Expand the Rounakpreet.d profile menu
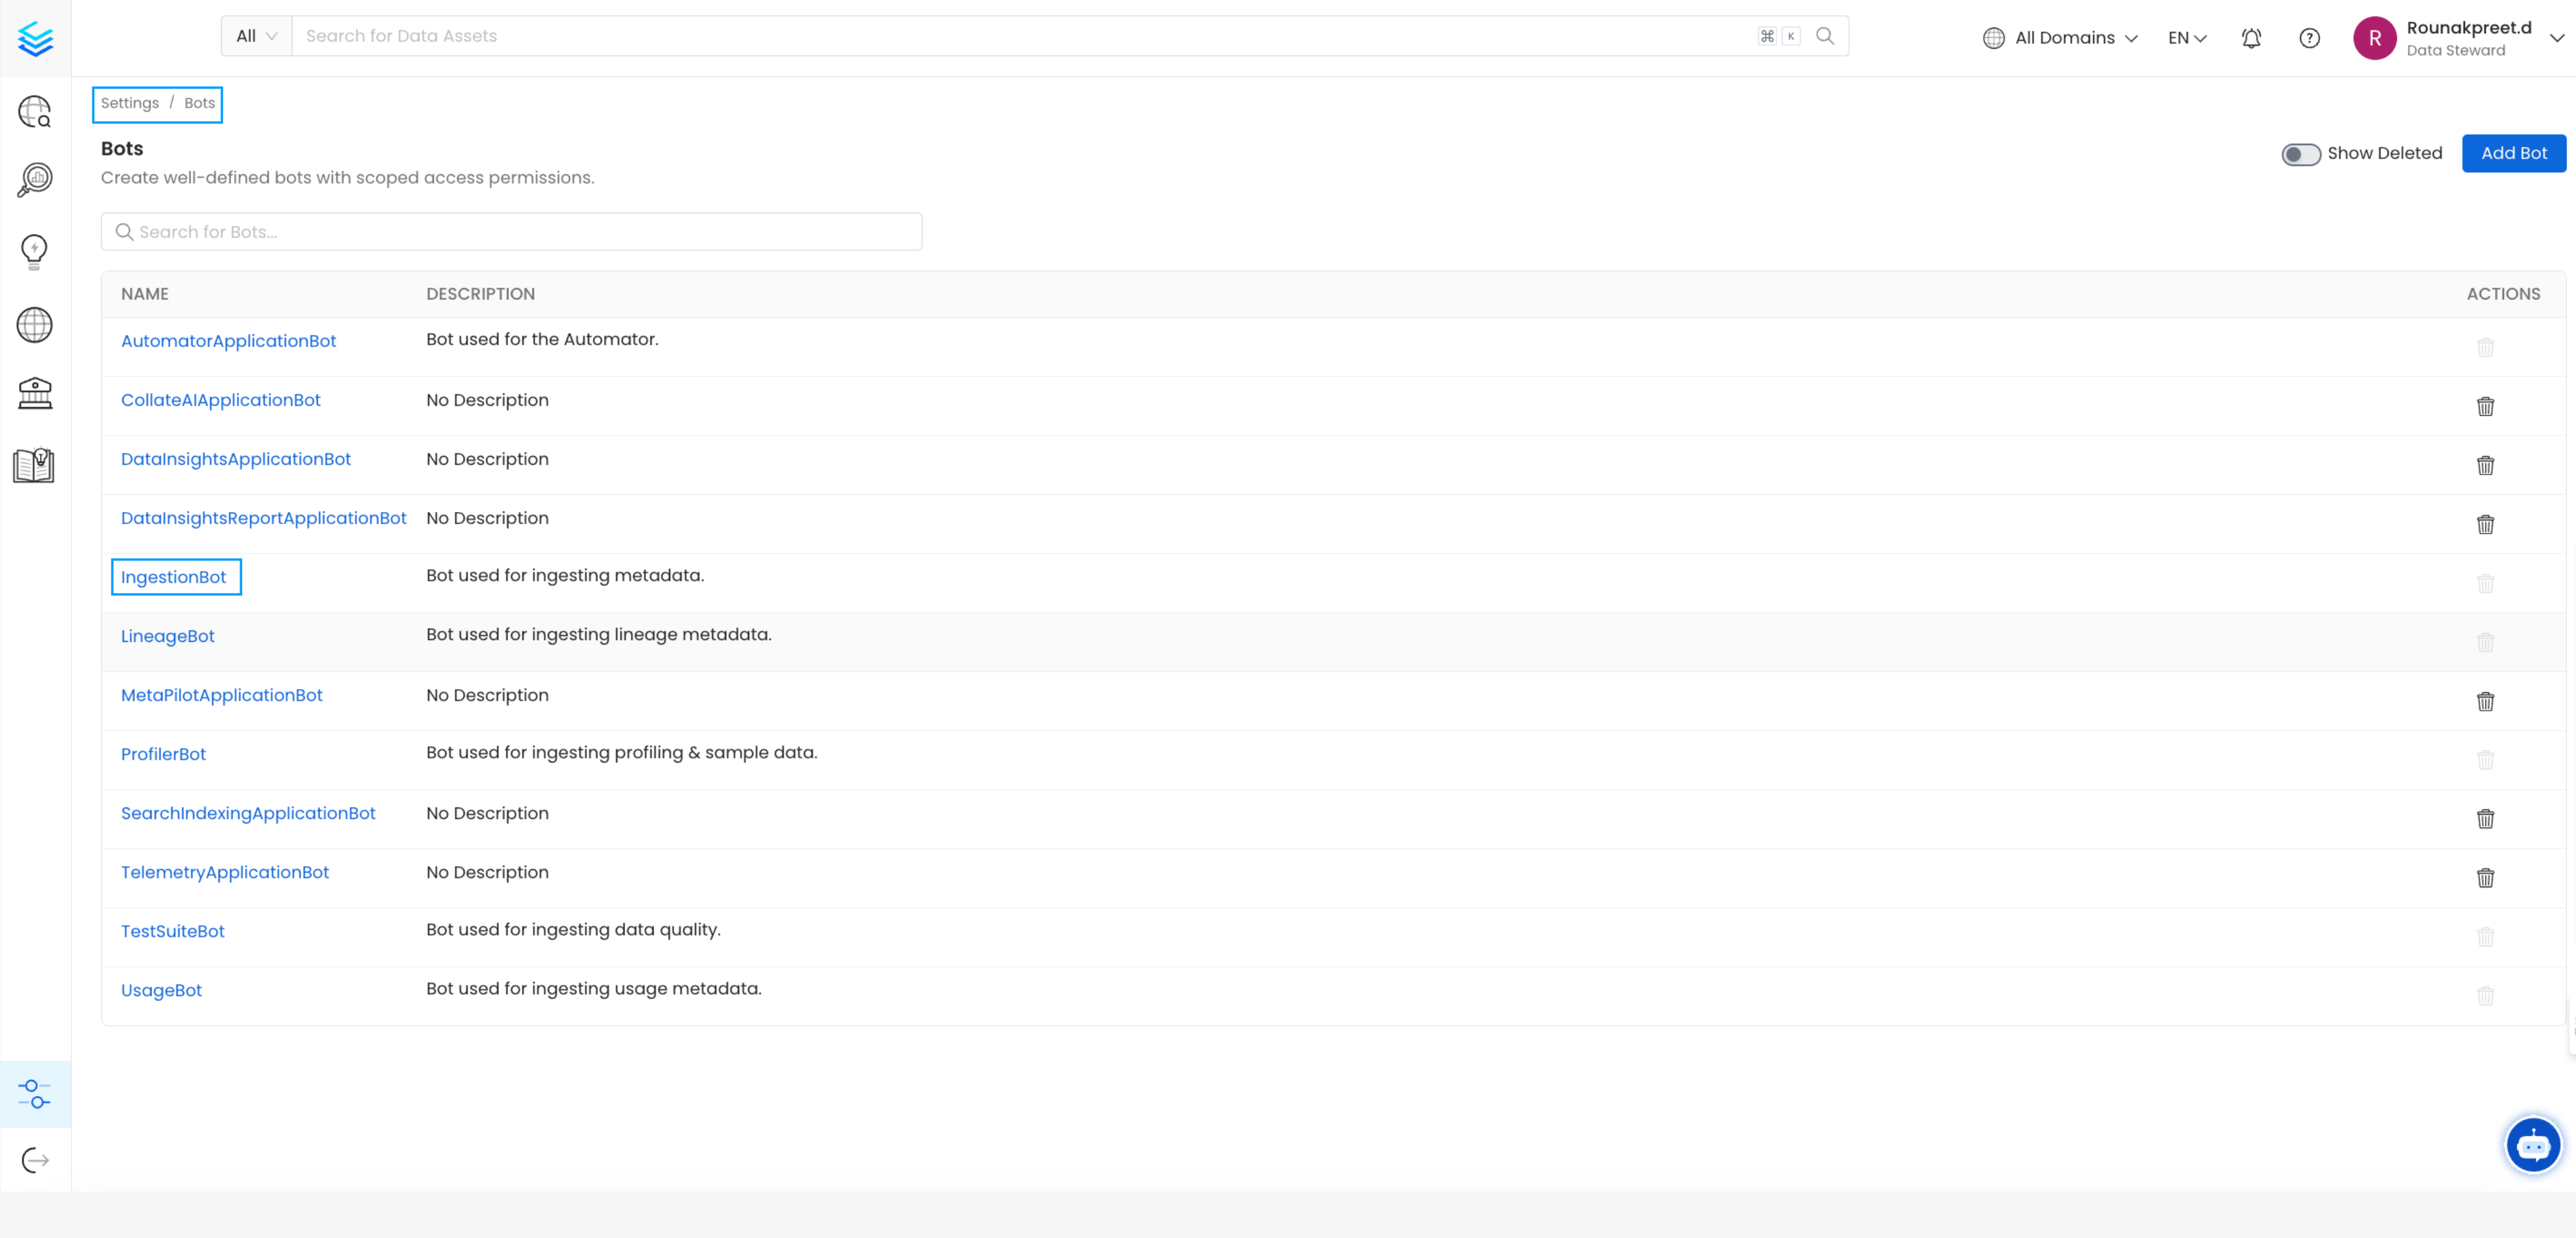Viewport: 2576px width, 1238px height. [x=2460, y=38]
